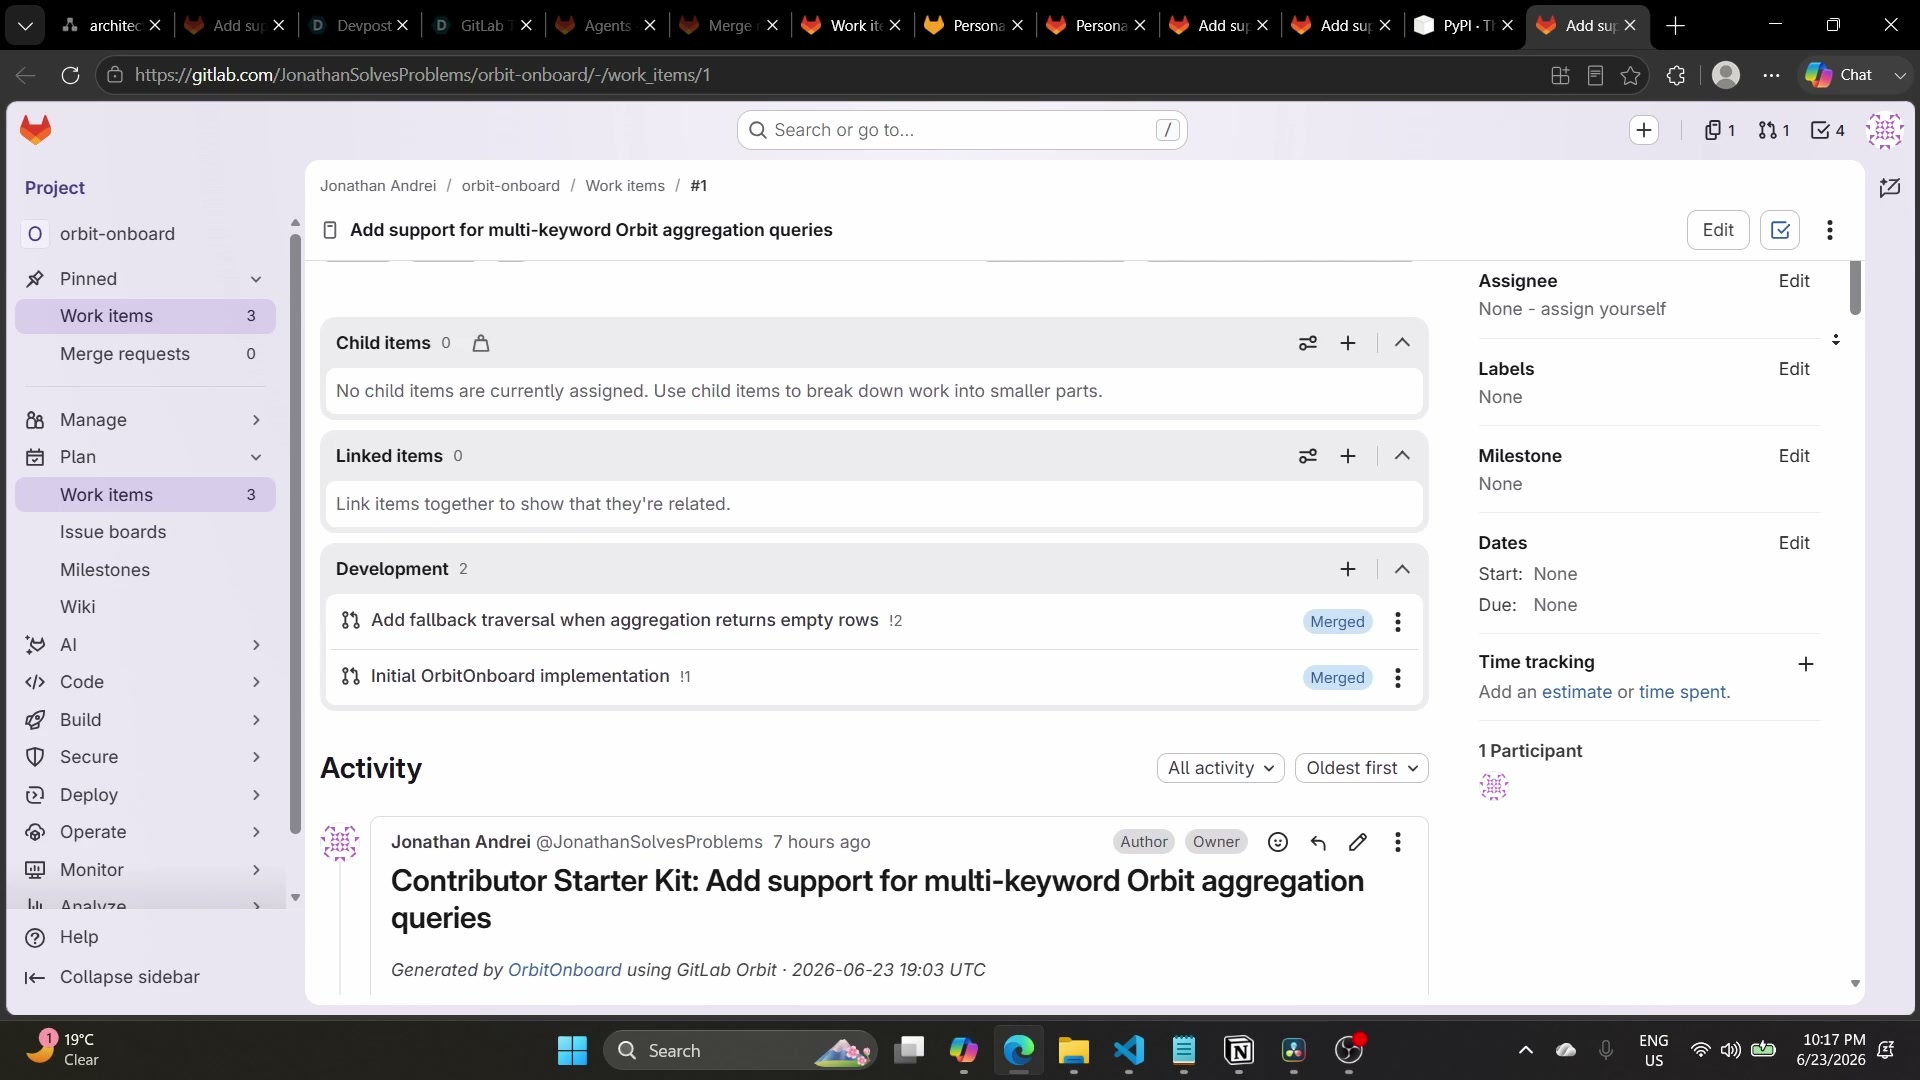This screenshot has height=1080, width=1920.
Task: Click the Edit work item button
Action: click(1718, 230)
